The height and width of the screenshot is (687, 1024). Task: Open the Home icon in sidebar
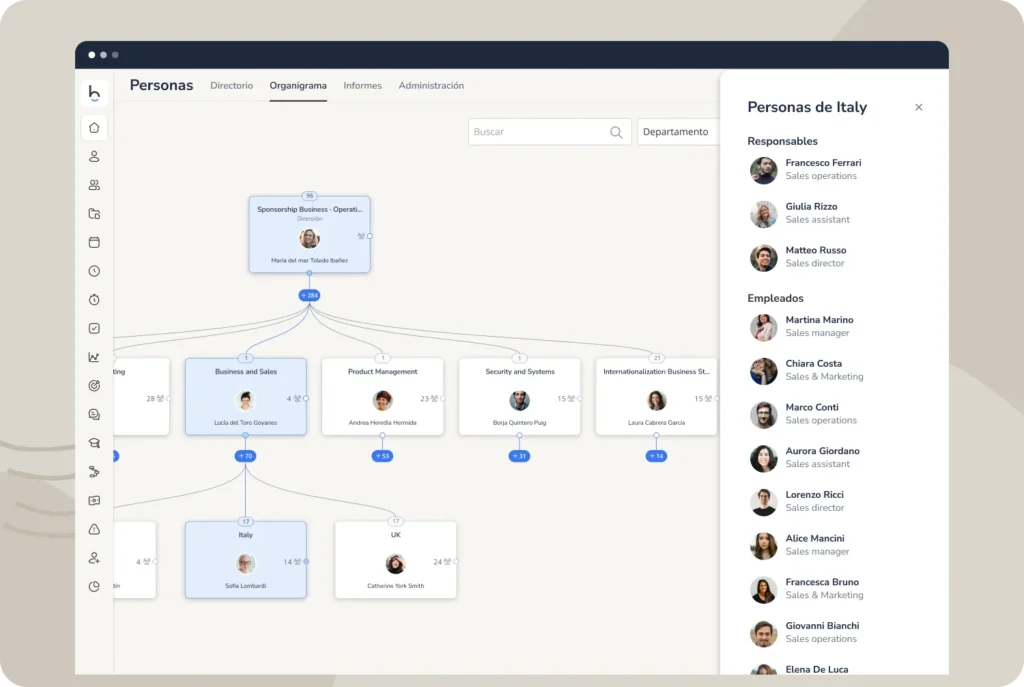(94, 127)
